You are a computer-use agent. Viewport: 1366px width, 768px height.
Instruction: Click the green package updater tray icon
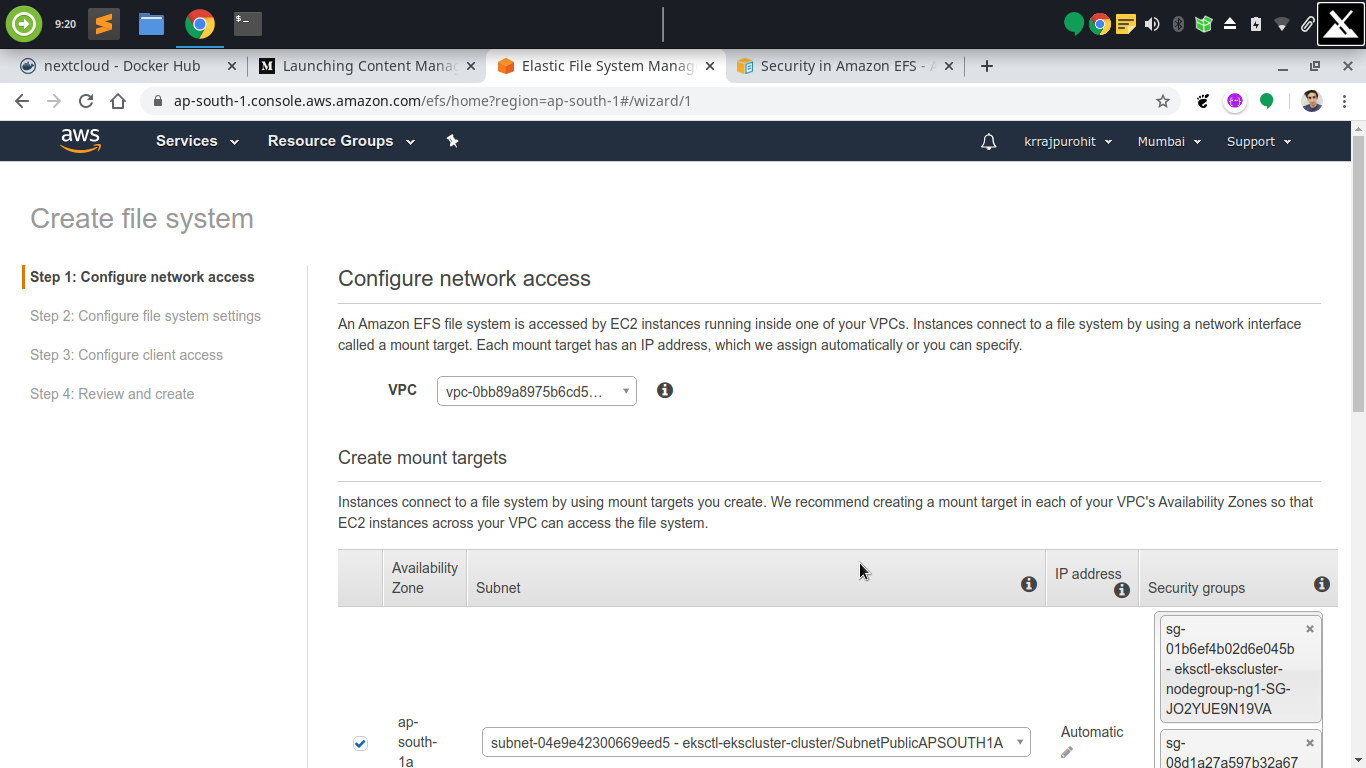tap(1204, 24)
